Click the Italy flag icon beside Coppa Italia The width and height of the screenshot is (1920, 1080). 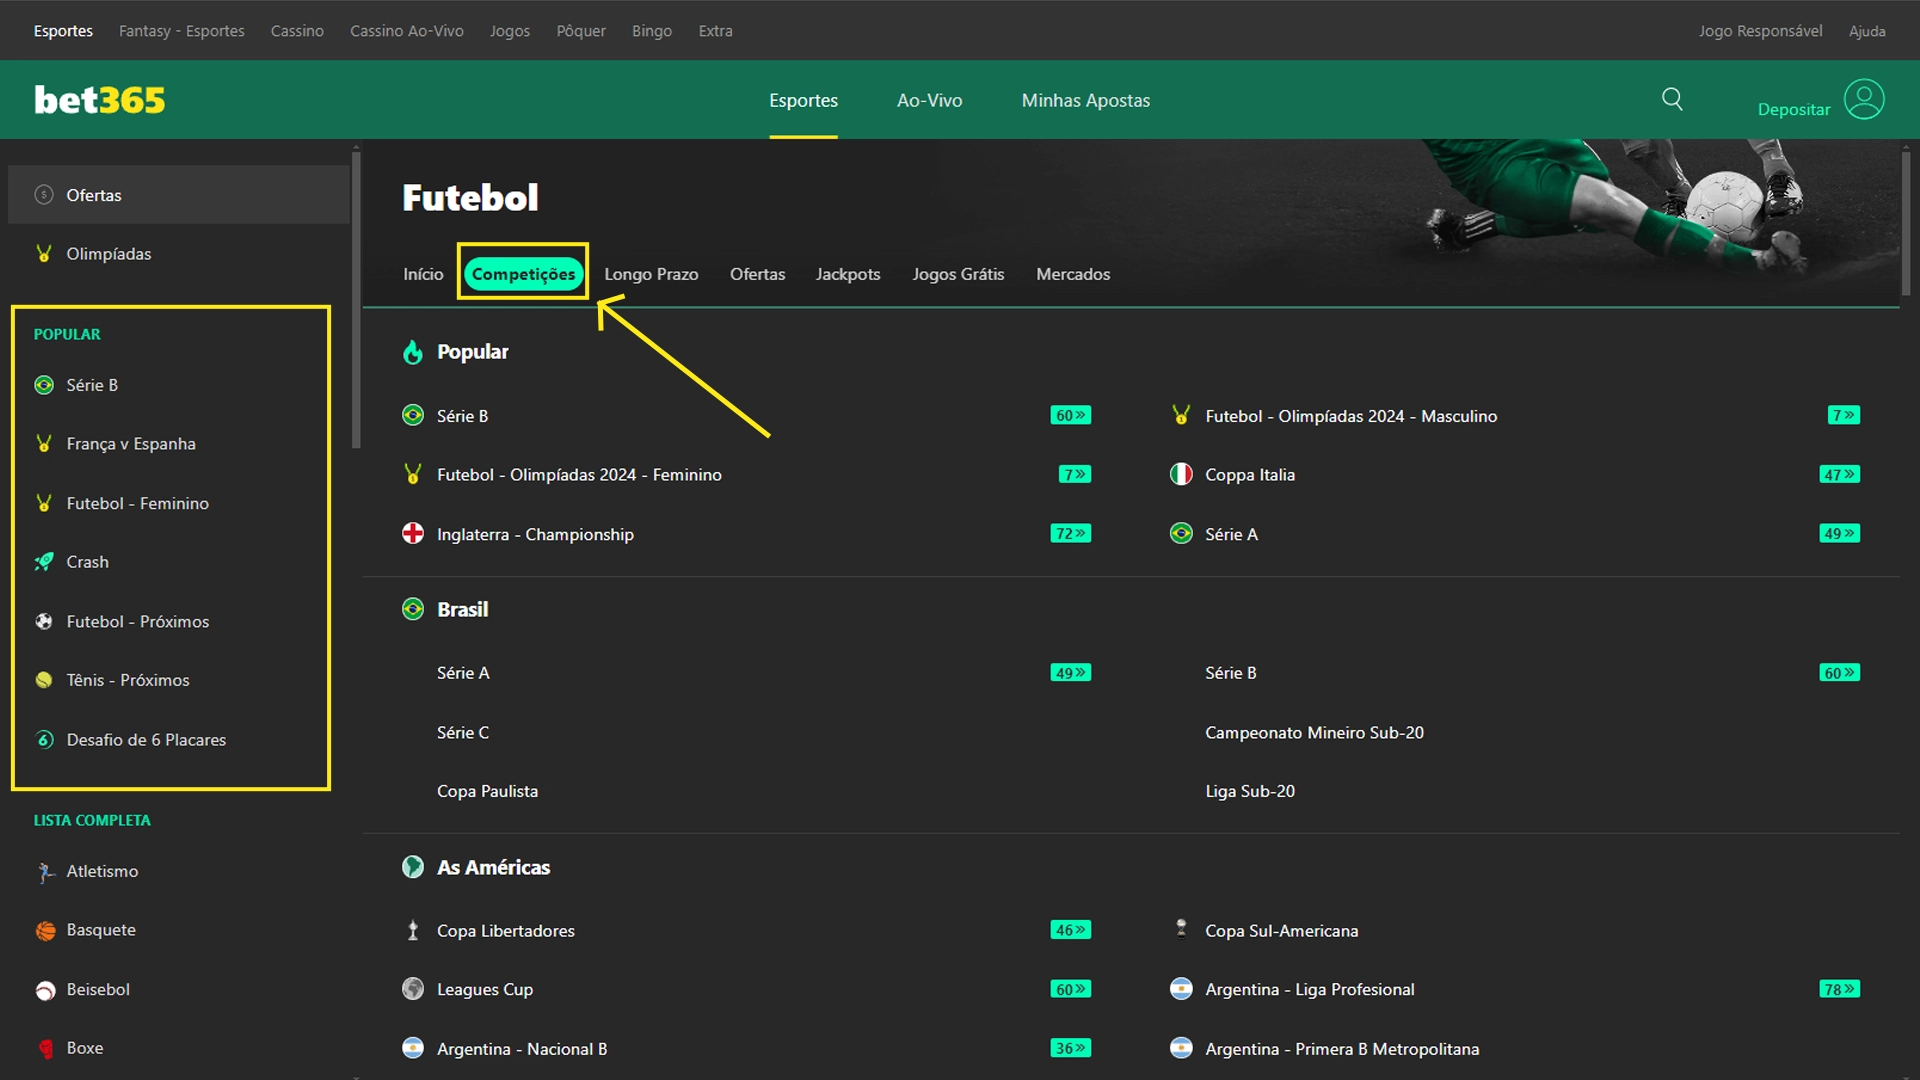click(x=1181, y=474)
